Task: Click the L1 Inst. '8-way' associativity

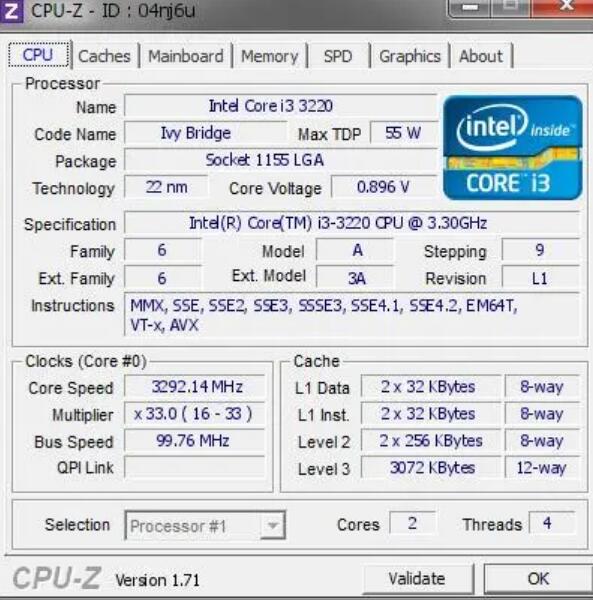Action: click(542, 414)
